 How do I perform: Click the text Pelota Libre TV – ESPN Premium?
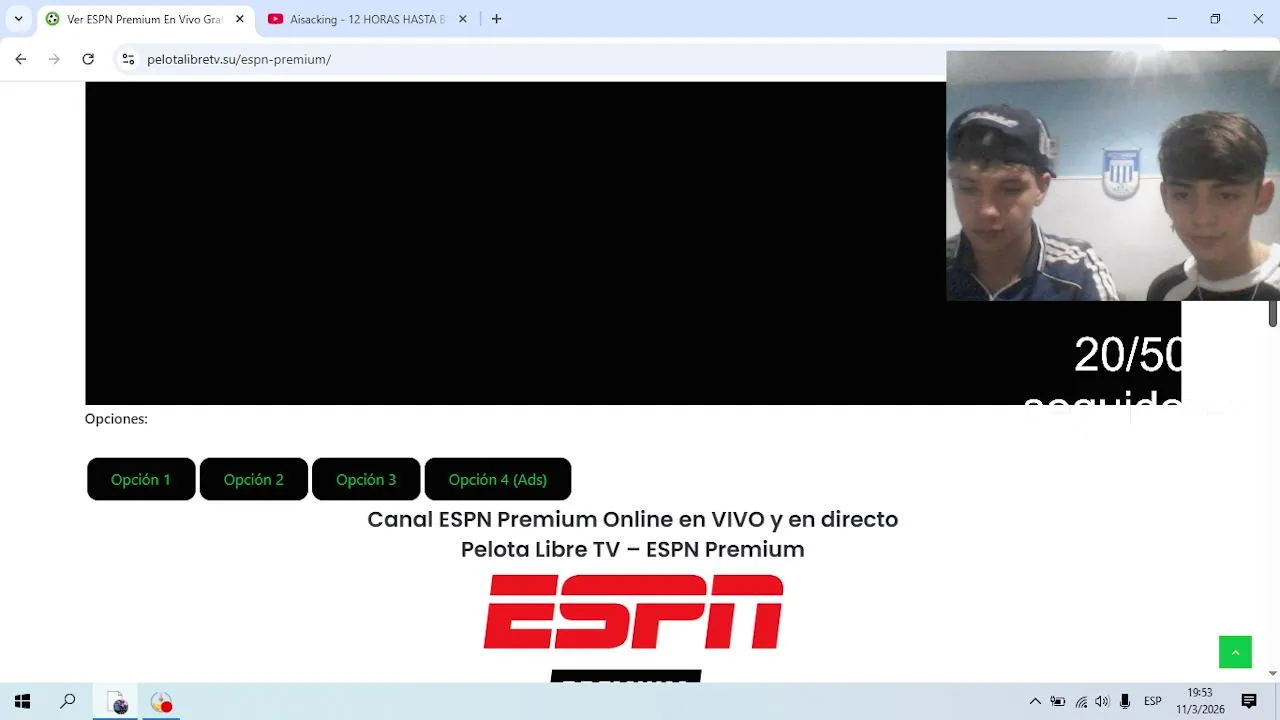click(x=633, y=550)
